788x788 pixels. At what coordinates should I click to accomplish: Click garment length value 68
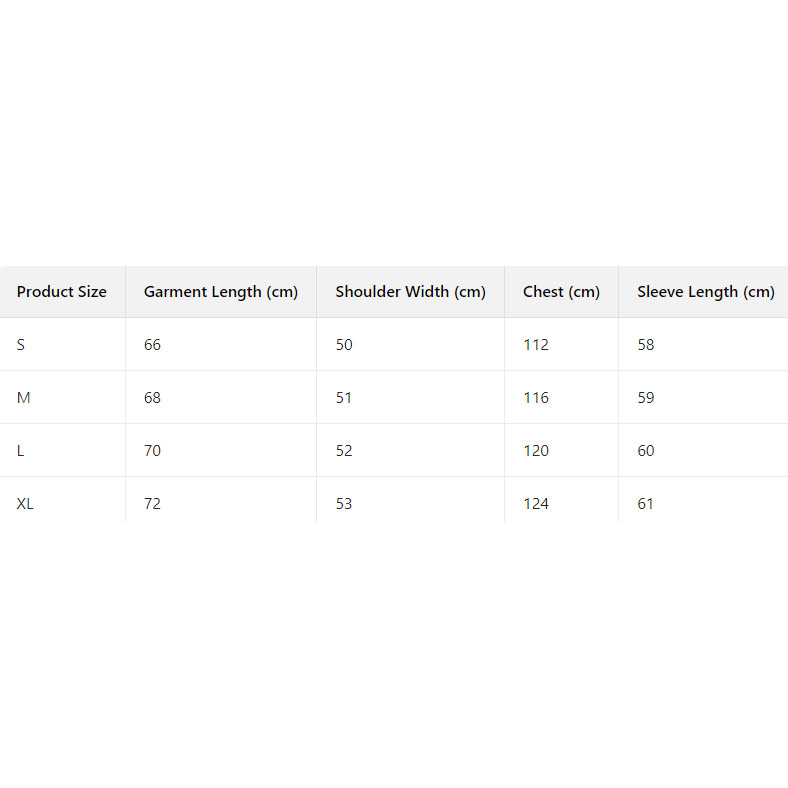[x=152, y=398]
